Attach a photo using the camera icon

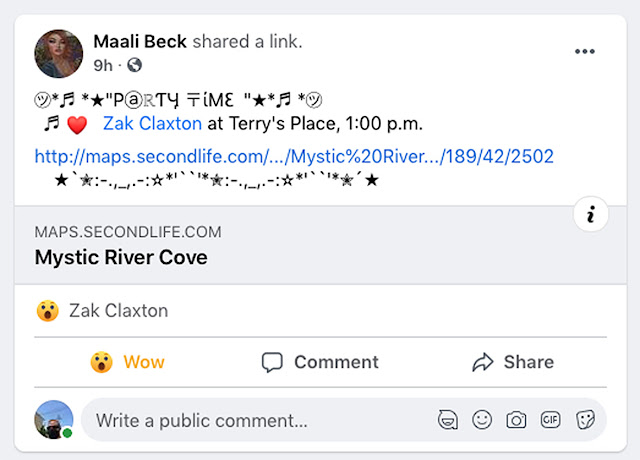[x=516, y=420]
